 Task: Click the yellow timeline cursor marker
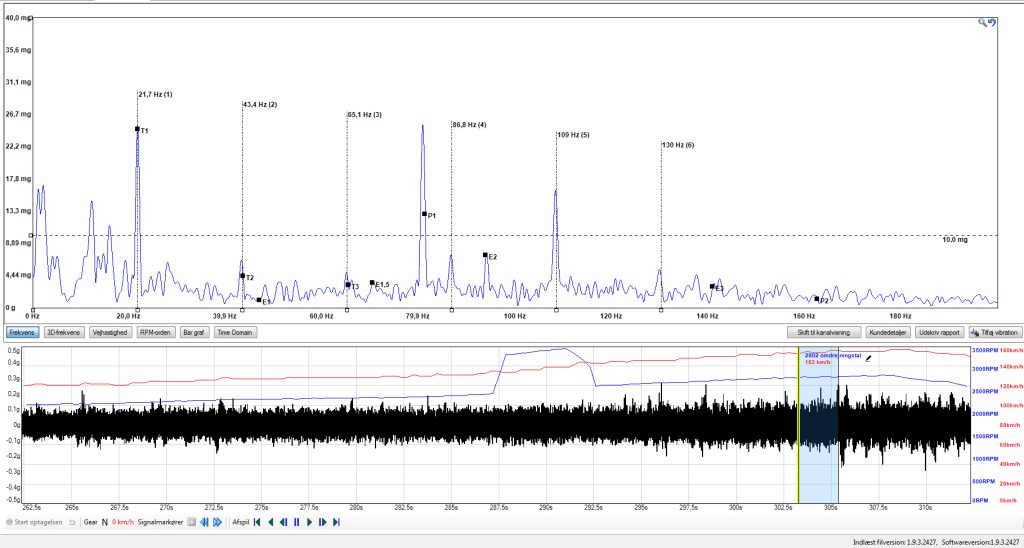pos(798,425)
